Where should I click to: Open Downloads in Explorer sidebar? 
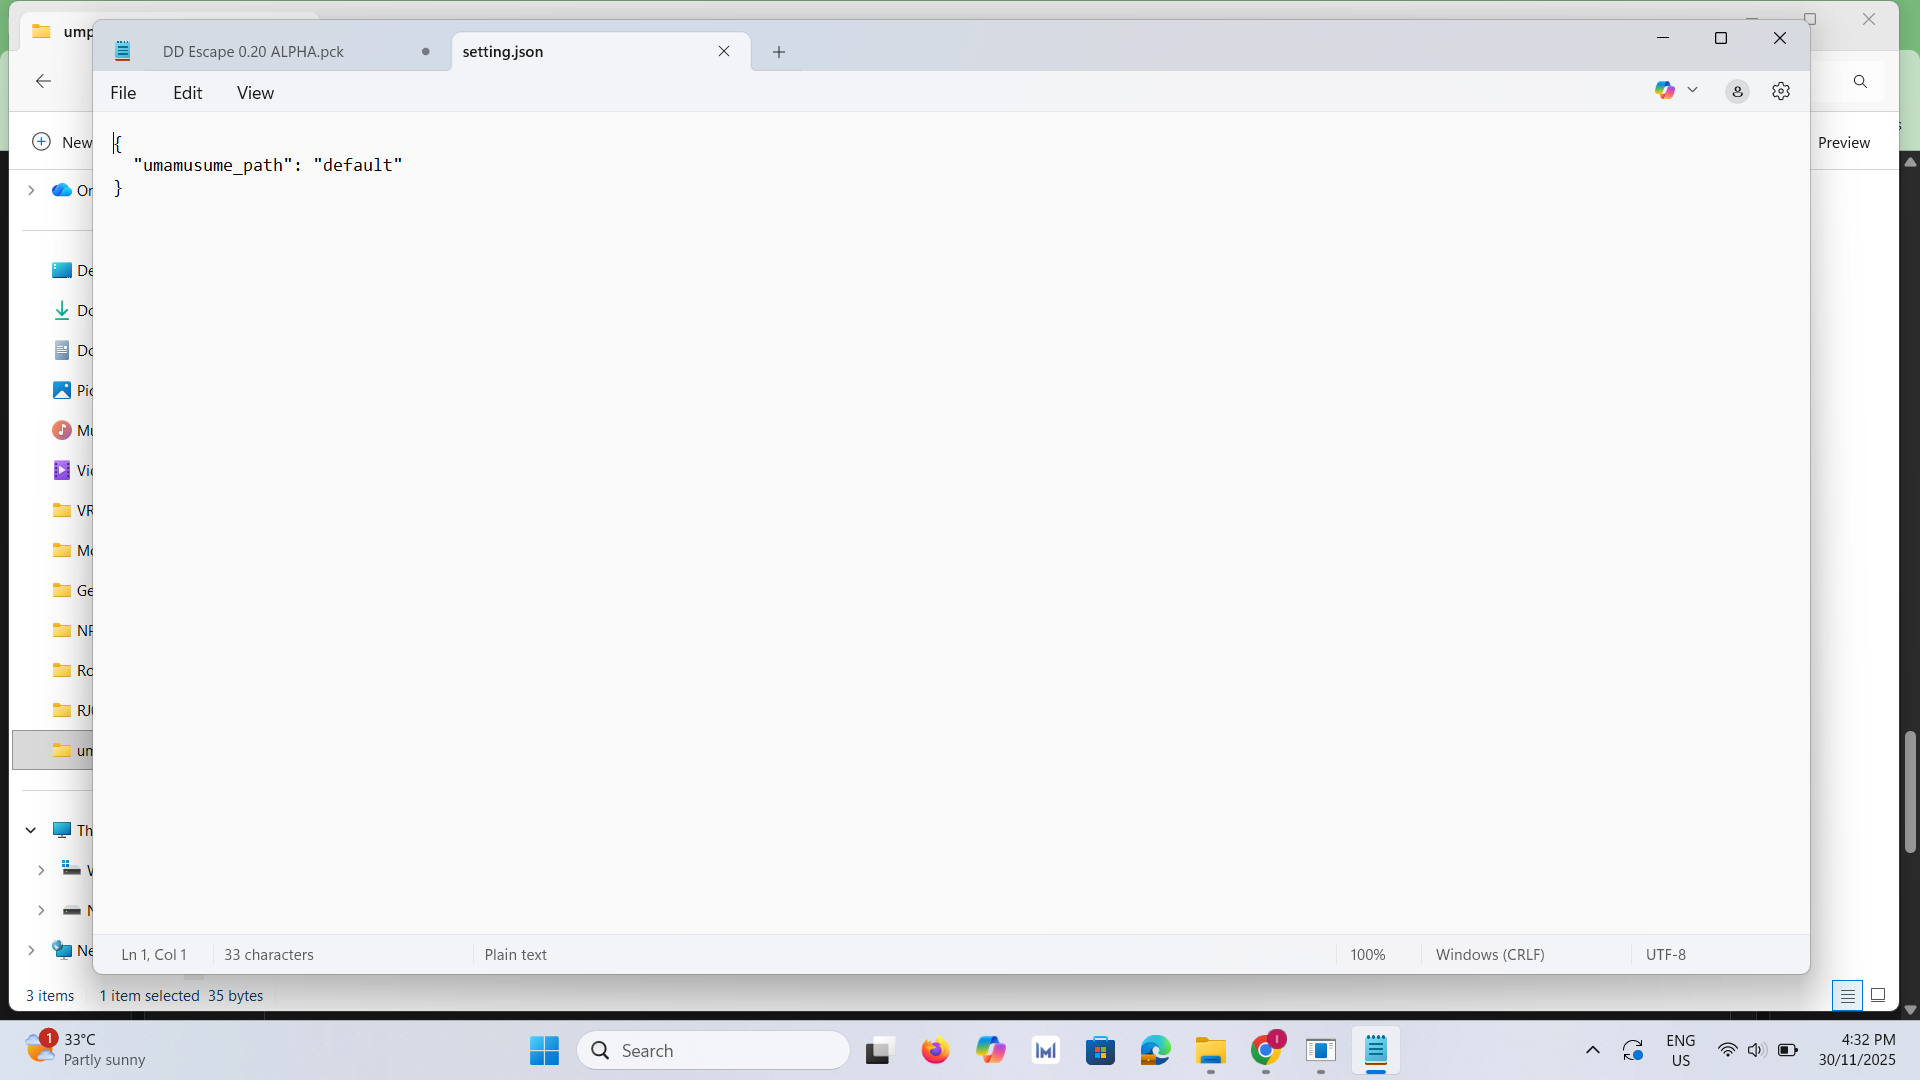coord(71,310)
